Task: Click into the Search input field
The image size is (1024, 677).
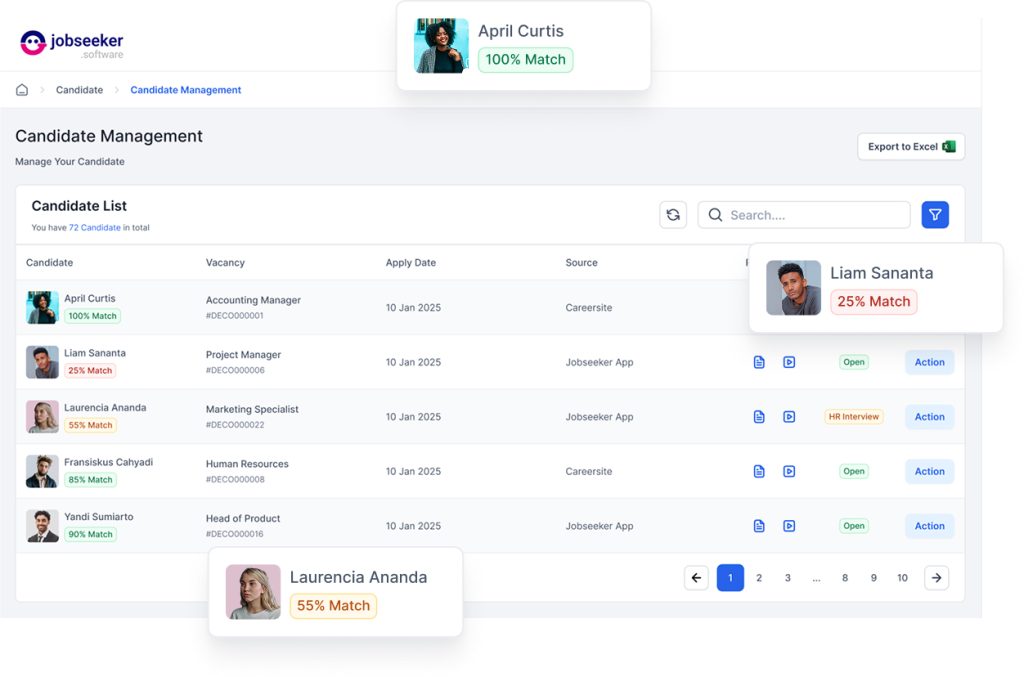Action: coord(804,215)
